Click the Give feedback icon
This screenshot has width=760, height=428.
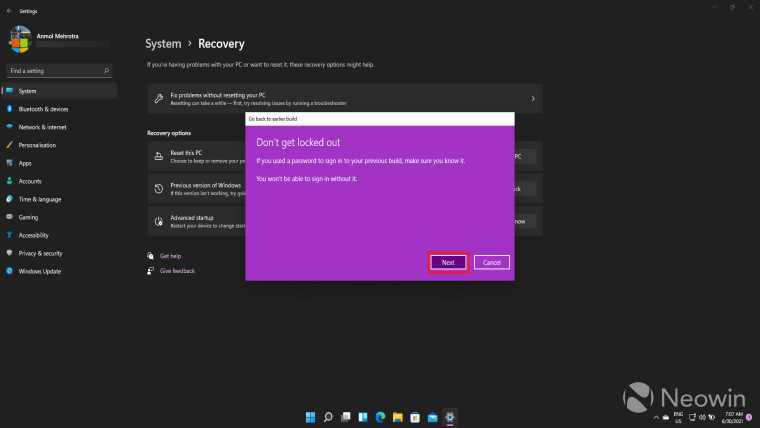tap(150, 271)
